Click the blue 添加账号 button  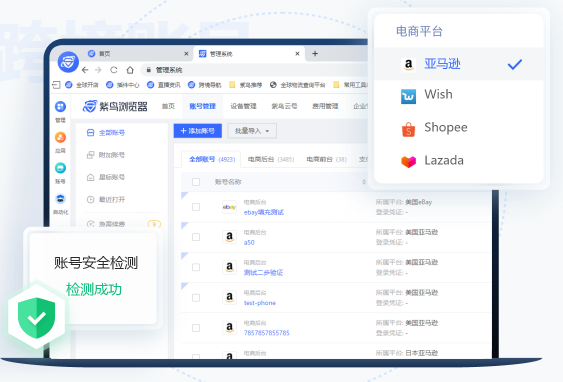[198, 131]
